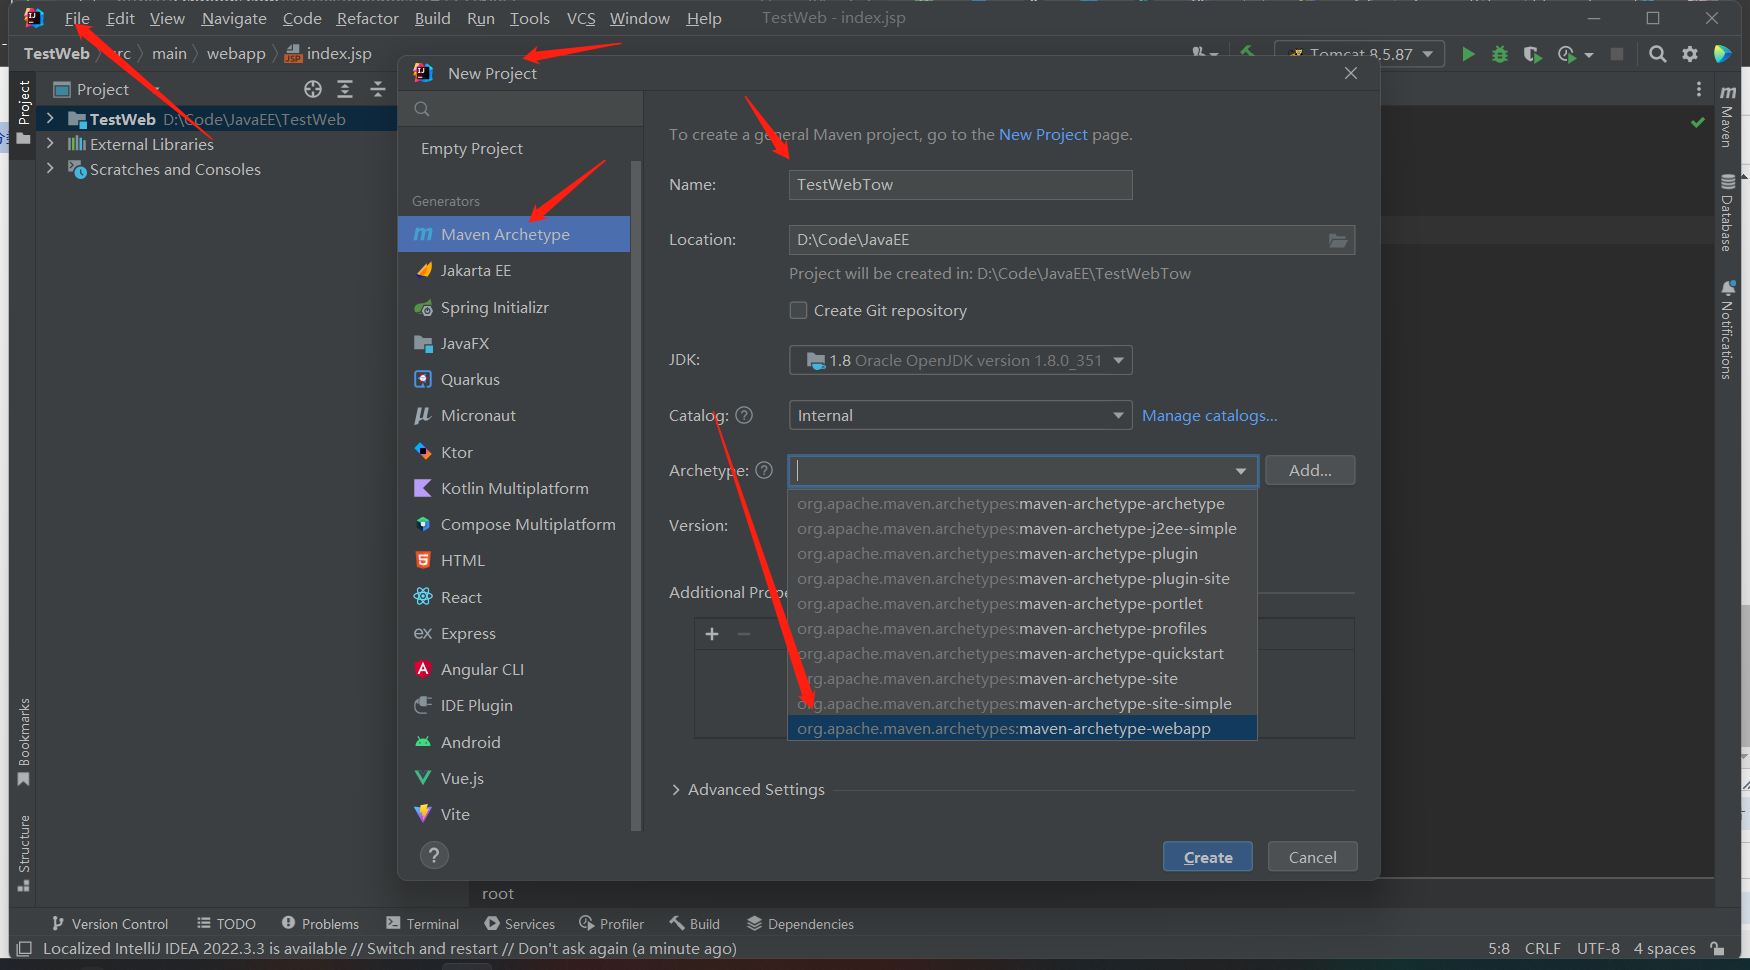Click tool window quick access icon in status bar
The image size is (1750, 970).
(24, 948)
